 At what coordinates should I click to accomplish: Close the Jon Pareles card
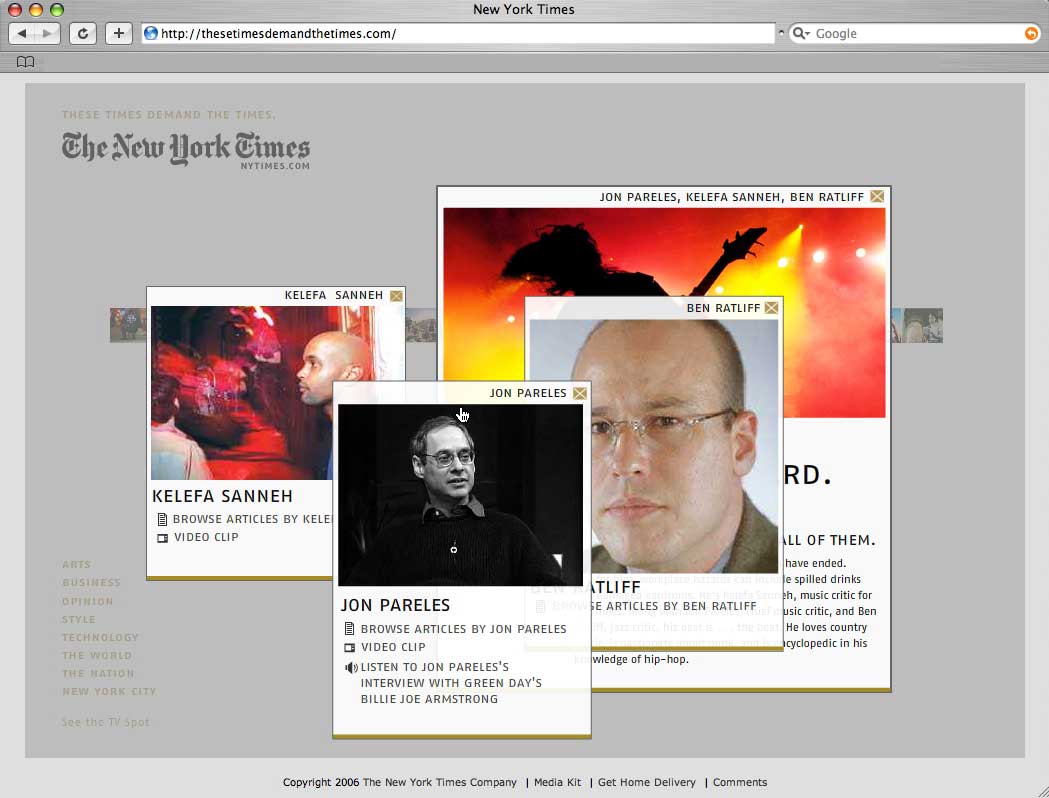pos(580,394)
